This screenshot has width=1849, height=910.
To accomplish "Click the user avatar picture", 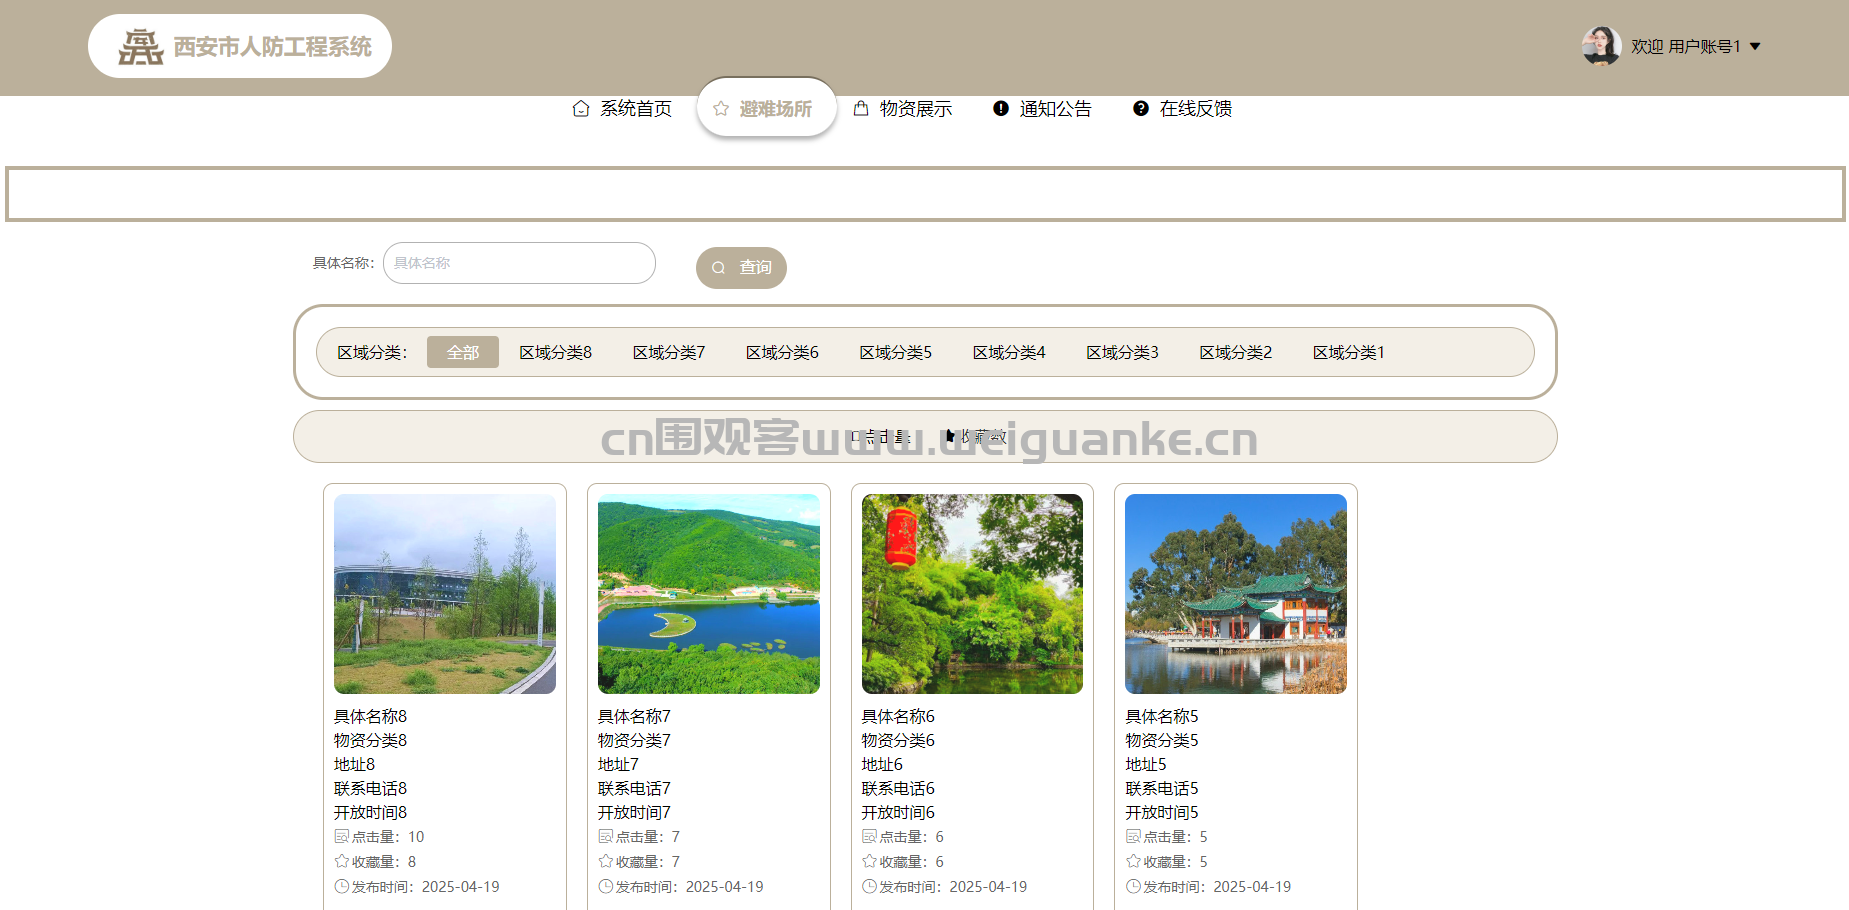I will tap(1601, 46).
